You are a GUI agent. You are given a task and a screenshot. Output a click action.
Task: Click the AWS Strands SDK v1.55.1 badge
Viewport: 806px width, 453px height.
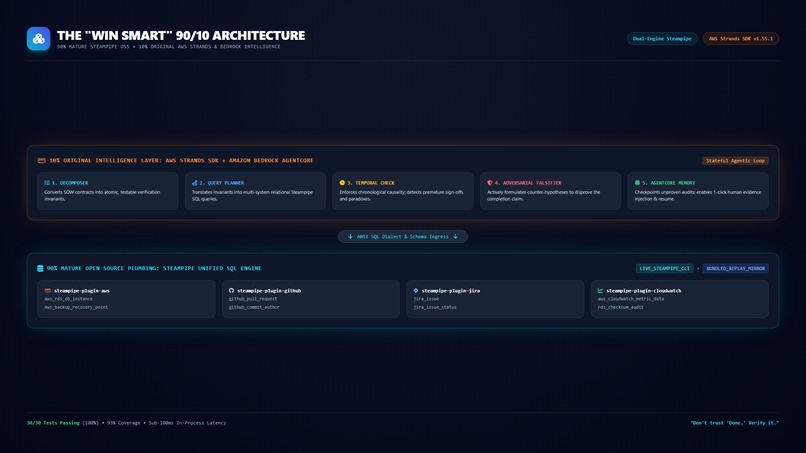coord(741,39)
